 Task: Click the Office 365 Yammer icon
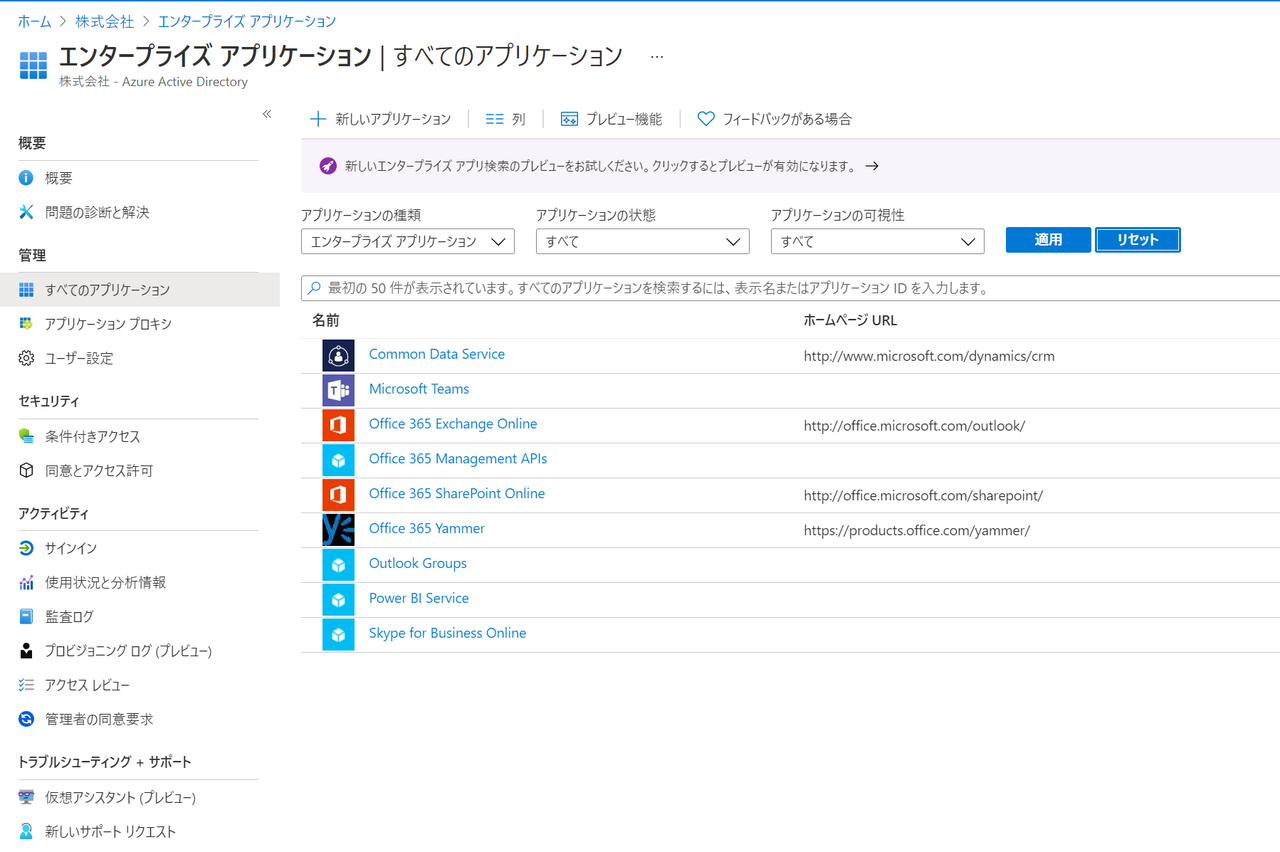point(338,530)
